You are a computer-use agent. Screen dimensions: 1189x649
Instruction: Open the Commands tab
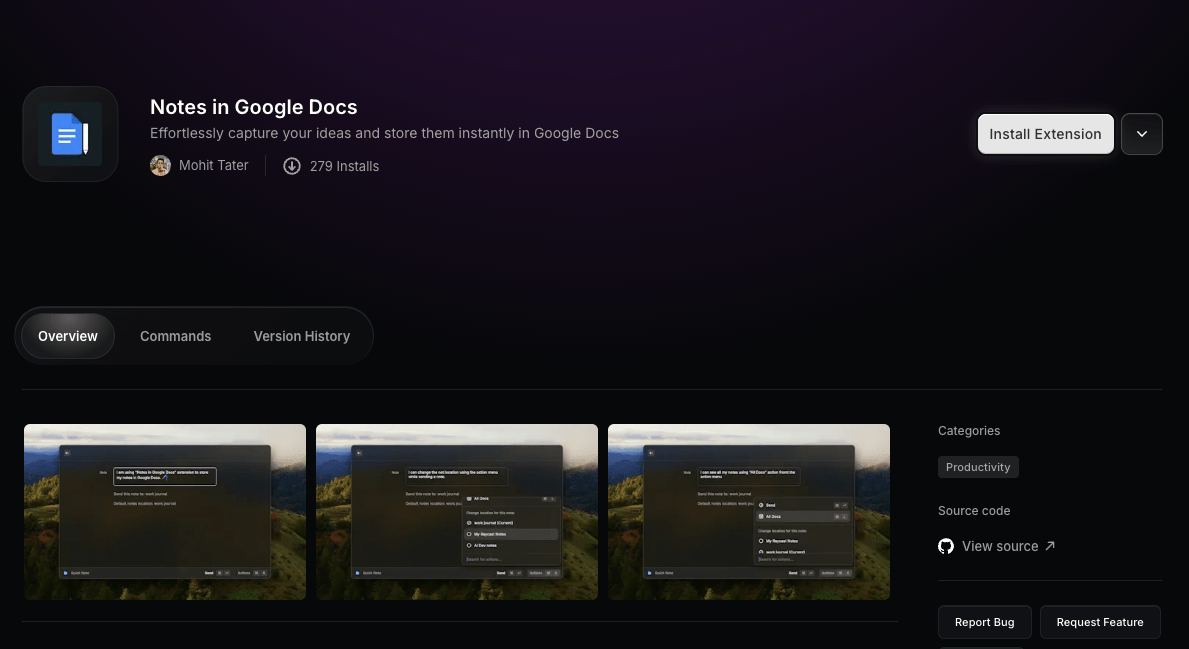[x=175, y=336]
